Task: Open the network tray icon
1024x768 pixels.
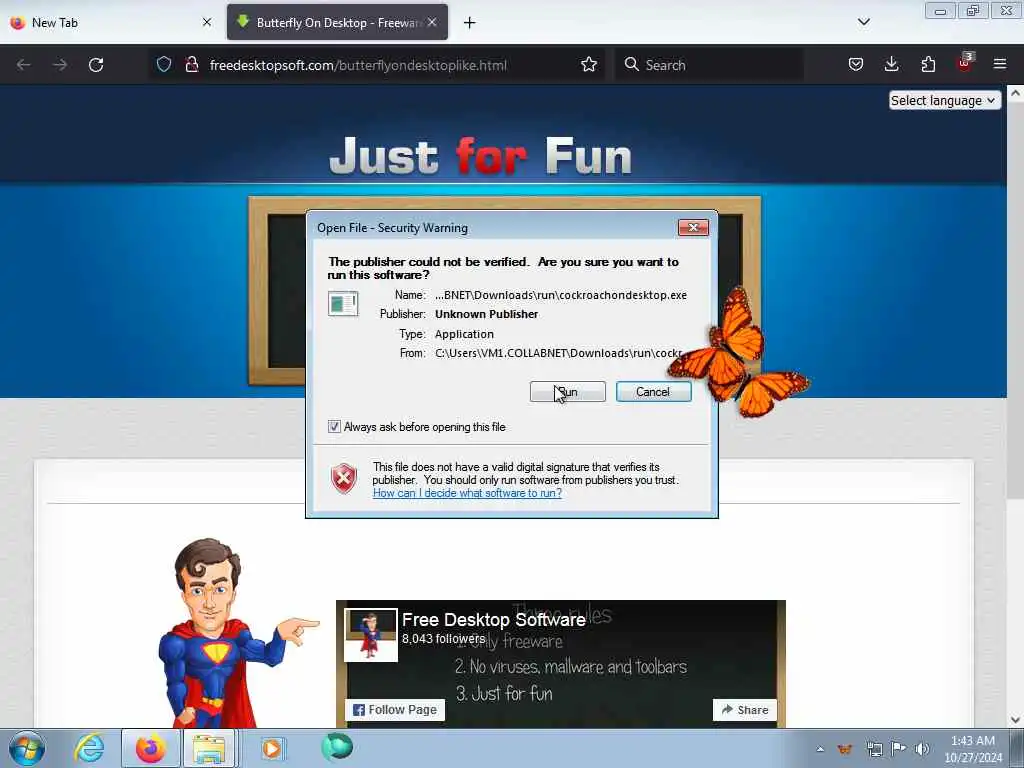Action: pyautogui.click(x=874, y=749)
